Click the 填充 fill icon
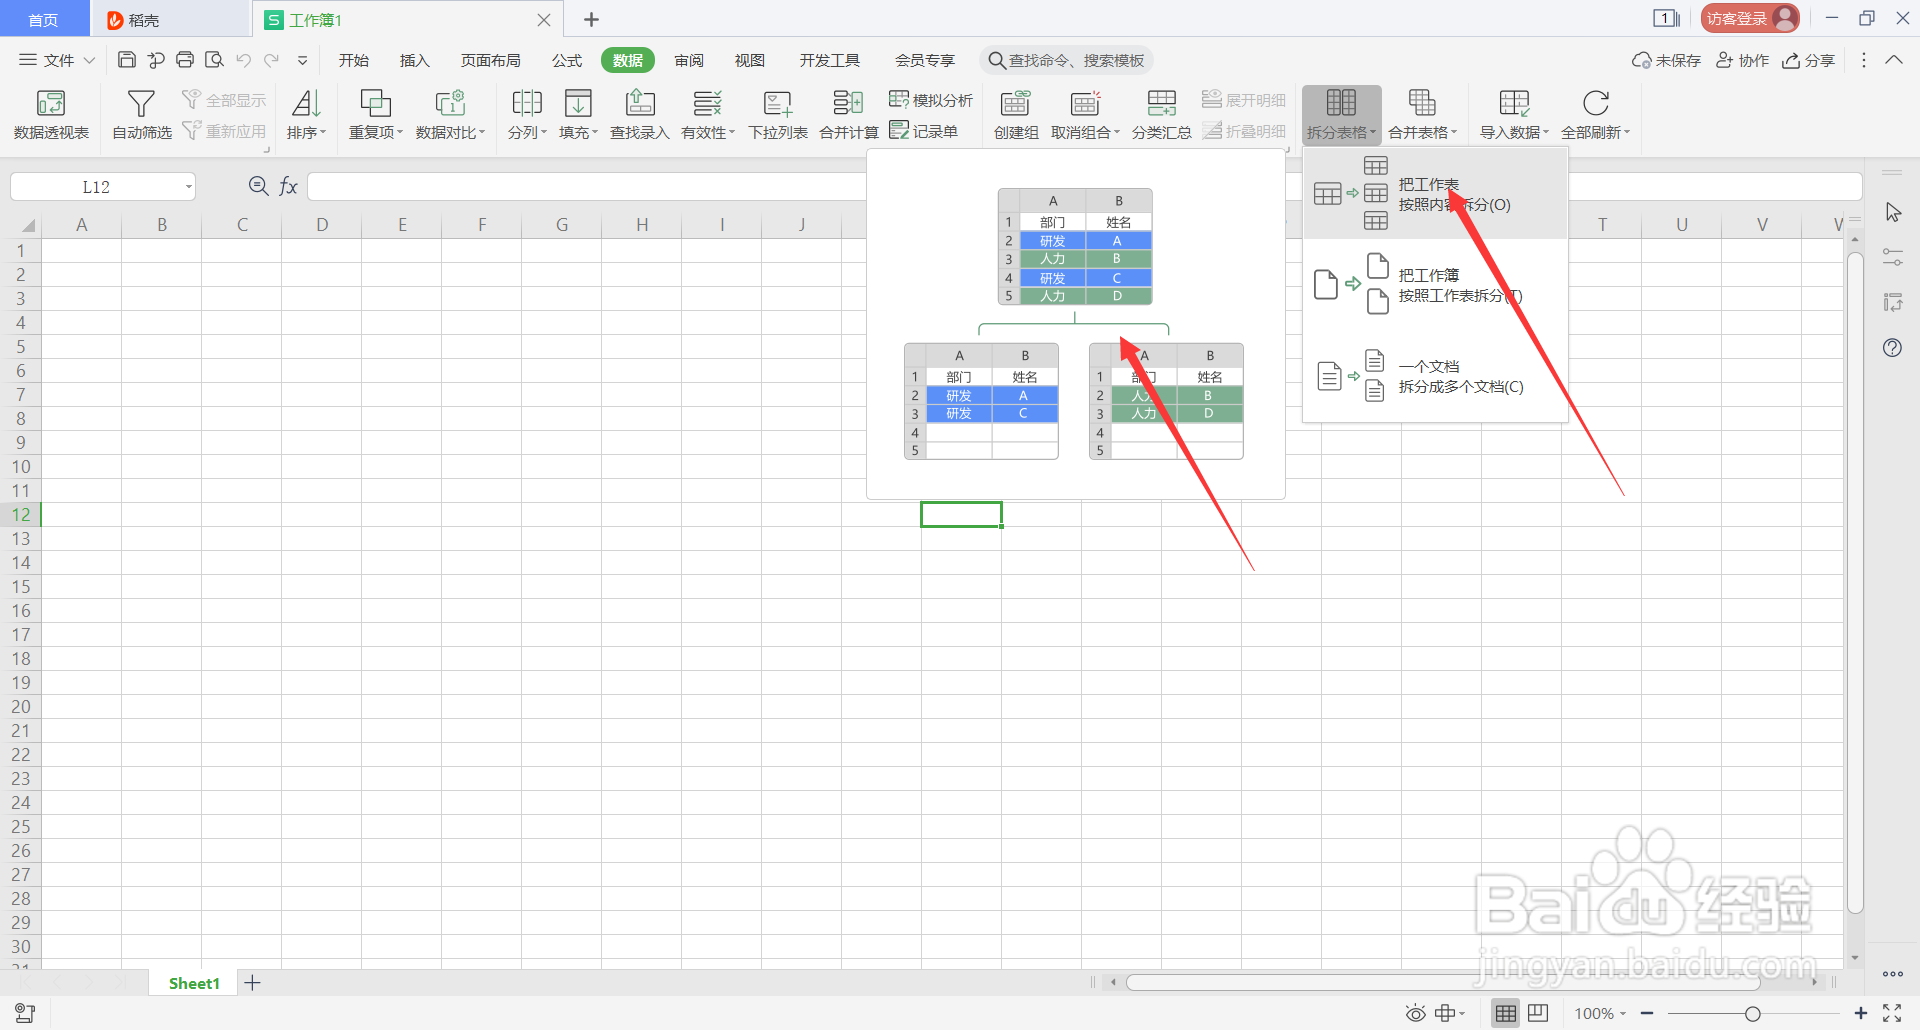1920x1030 pixels. click(578, 103)
